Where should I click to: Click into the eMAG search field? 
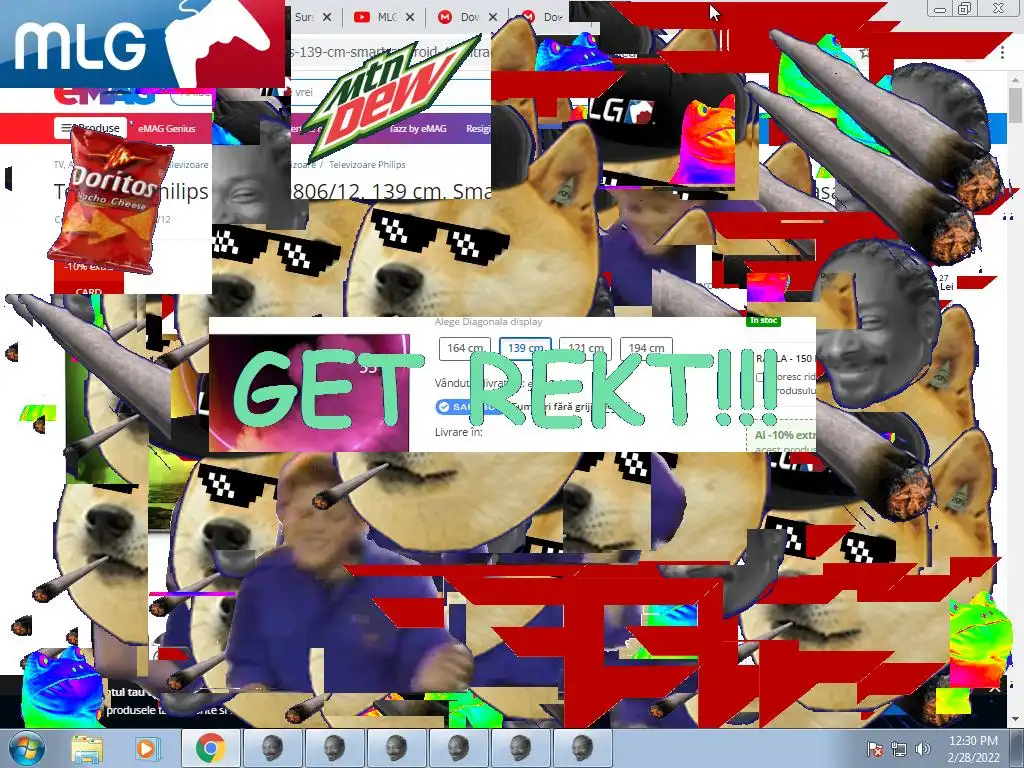point(391,92)
